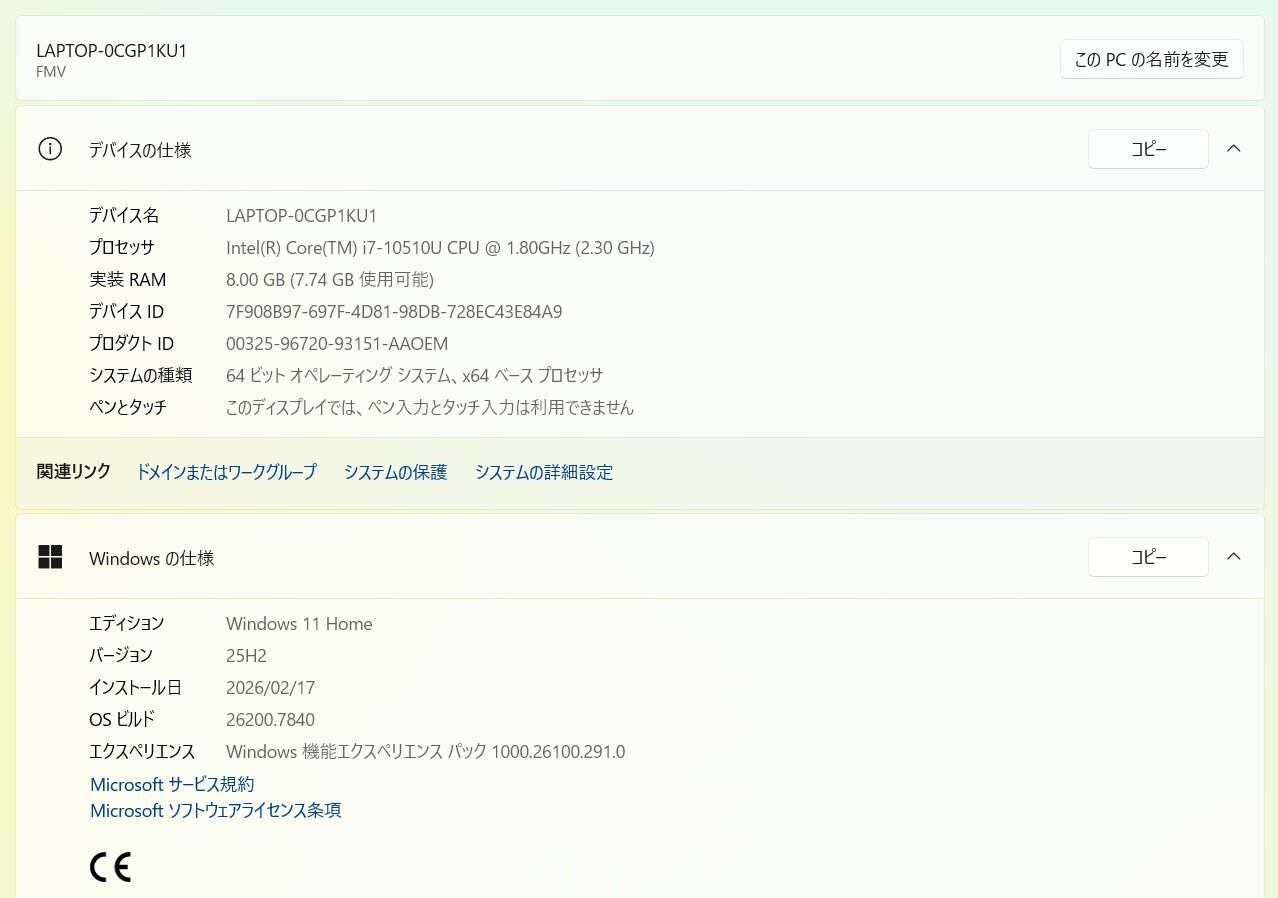Copy Windows specifications with コピー button

point(1148,557)
